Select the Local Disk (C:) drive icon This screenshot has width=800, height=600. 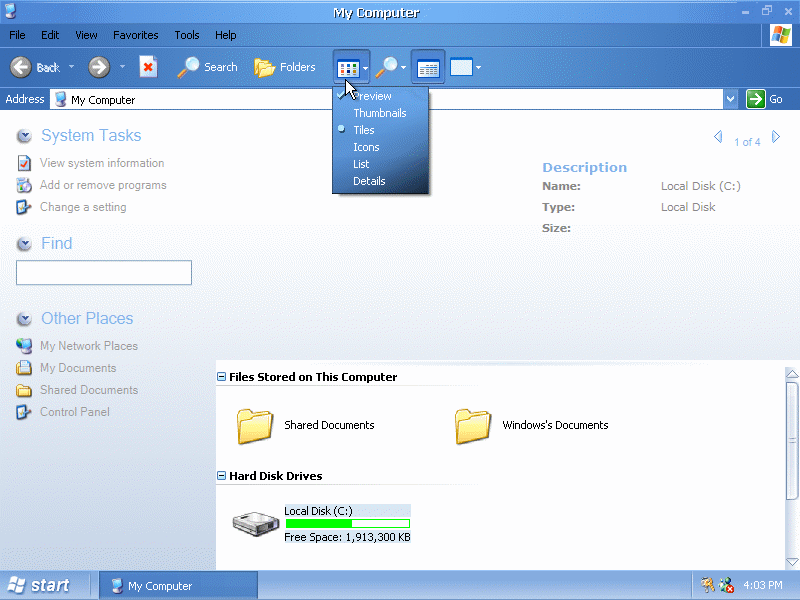click(x=256, y=523)
